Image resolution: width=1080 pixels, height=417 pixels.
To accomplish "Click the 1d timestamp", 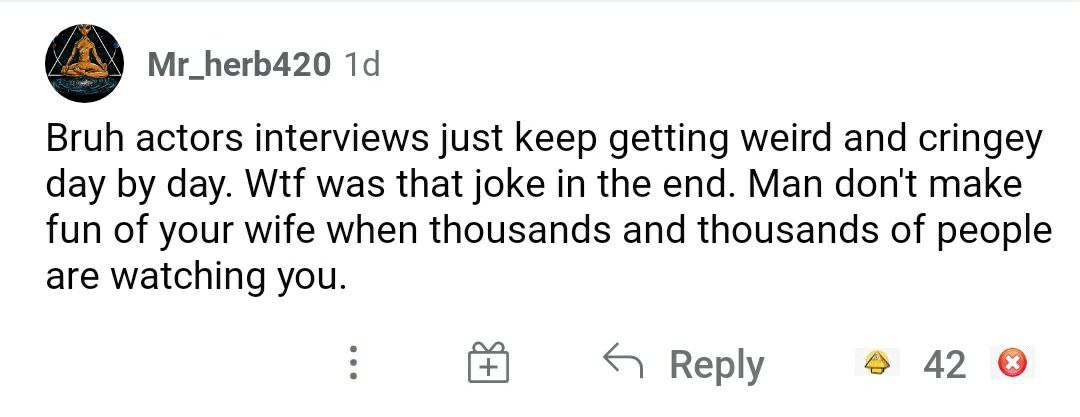I will (x=361, y=66).
